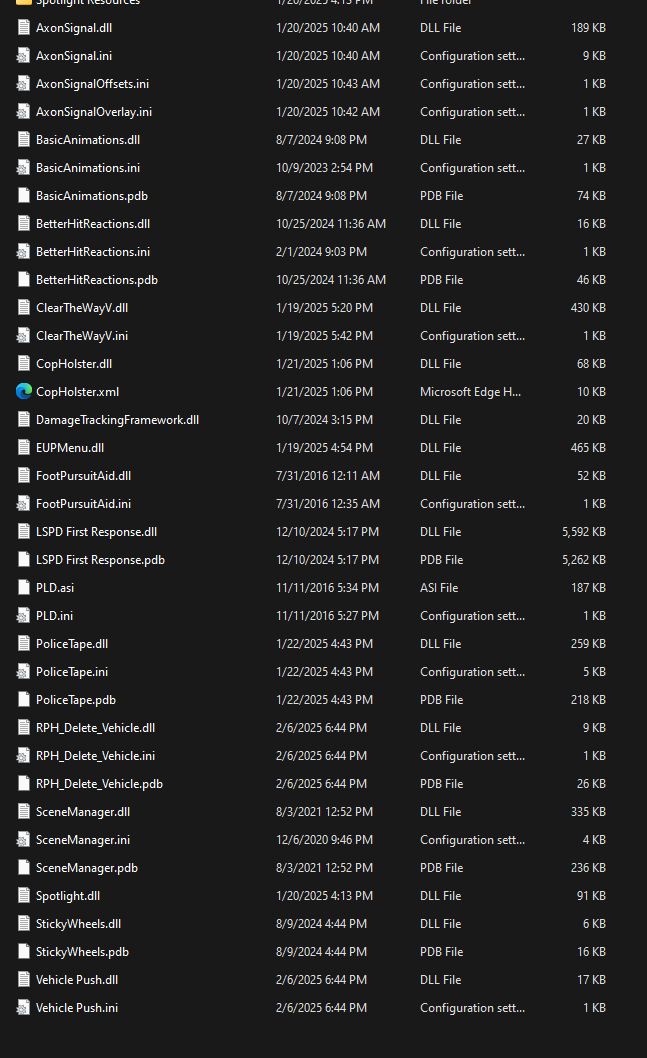Click the AxonSignalOffsets.ini file icon

24,84
